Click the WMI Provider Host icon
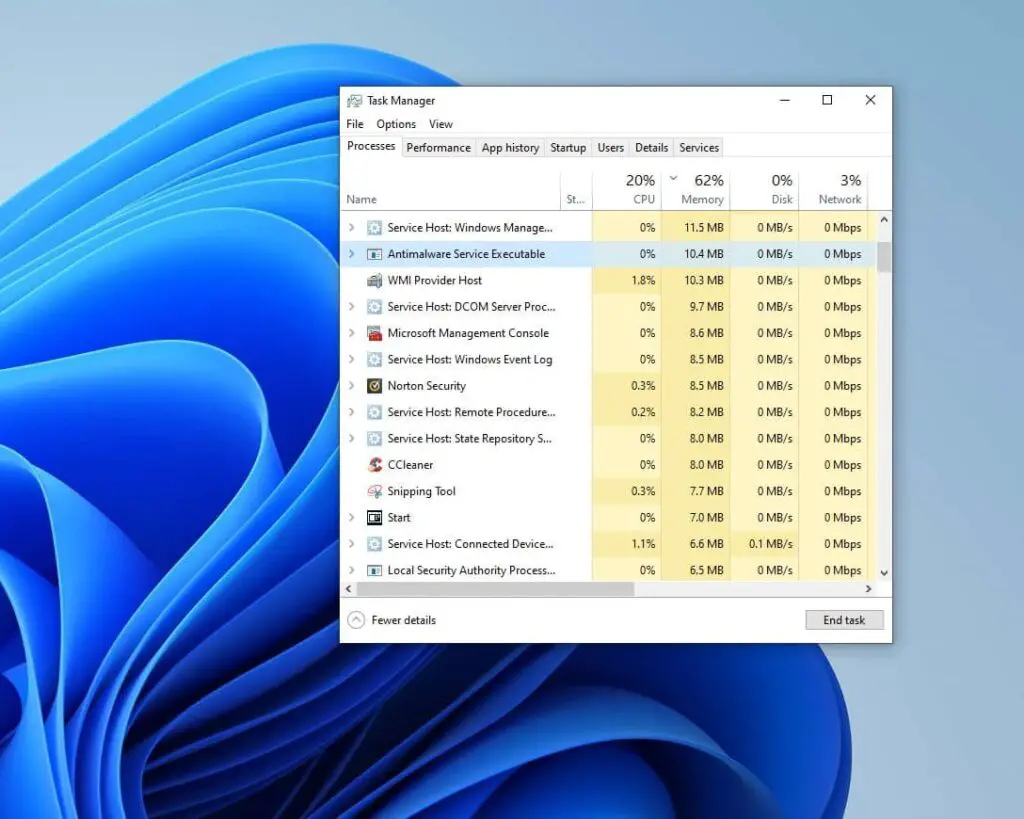This screenshot has width=1024, height=819. [373, 281]
